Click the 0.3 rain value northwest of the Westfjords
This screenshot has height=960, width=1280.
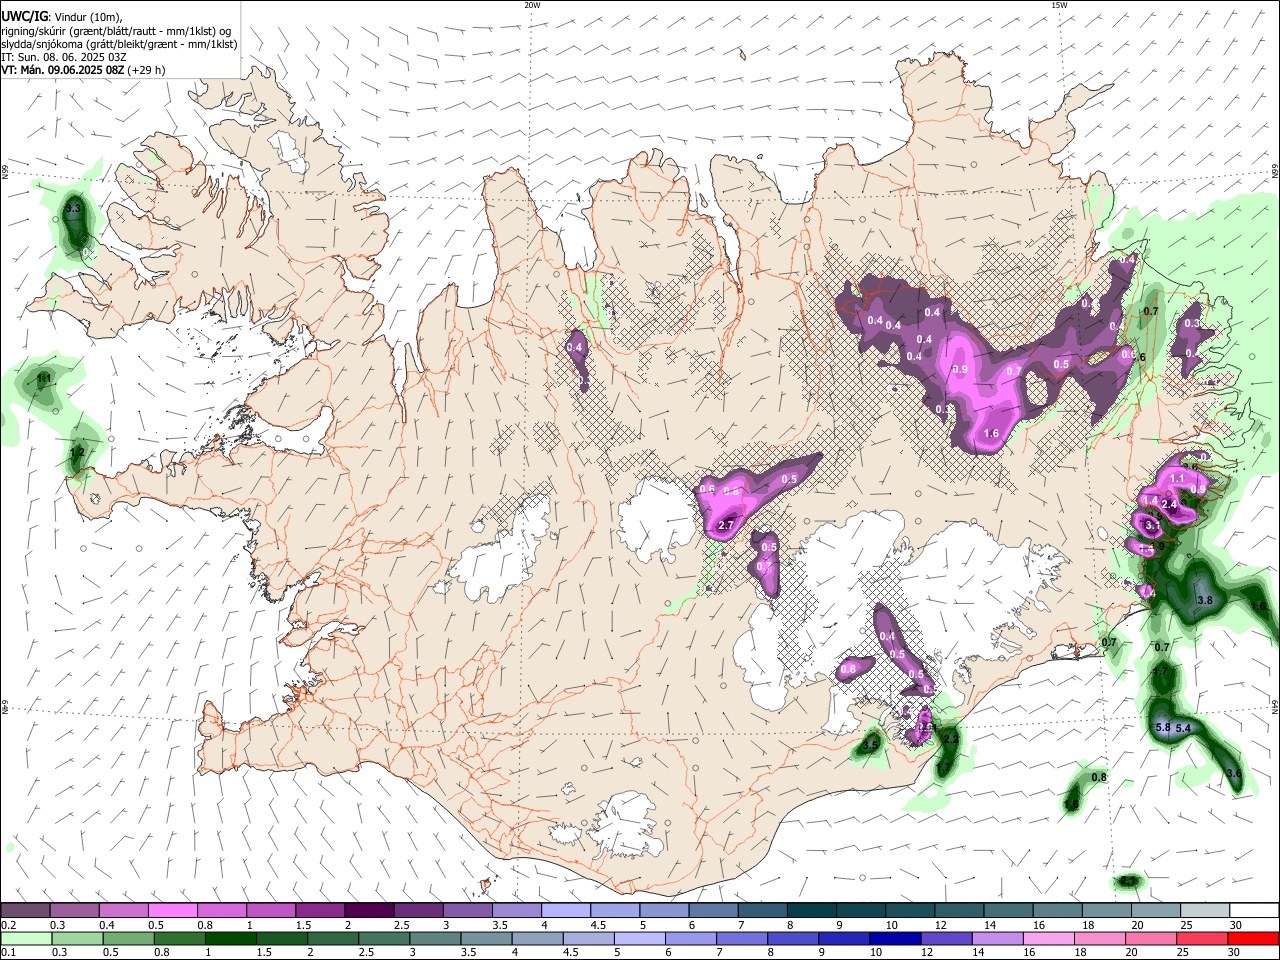pyautogui.click(x=73, y=209)
